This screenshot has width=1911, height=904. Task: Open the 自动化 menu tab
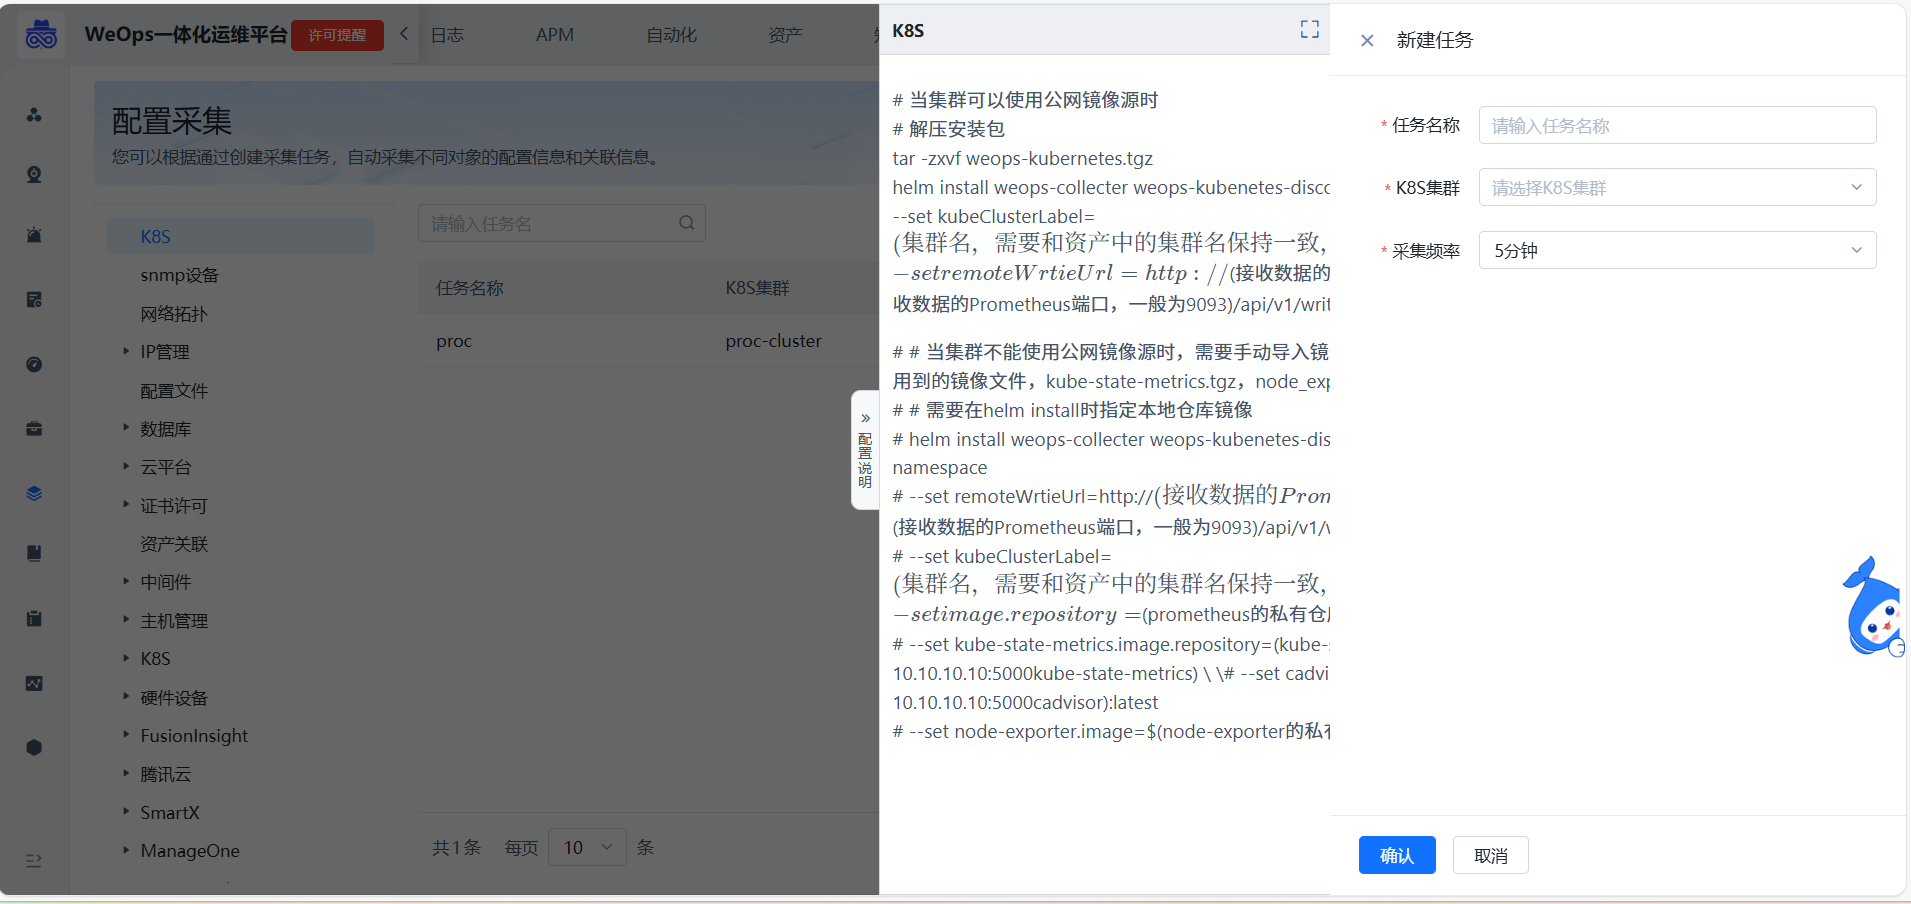[671, 35]
